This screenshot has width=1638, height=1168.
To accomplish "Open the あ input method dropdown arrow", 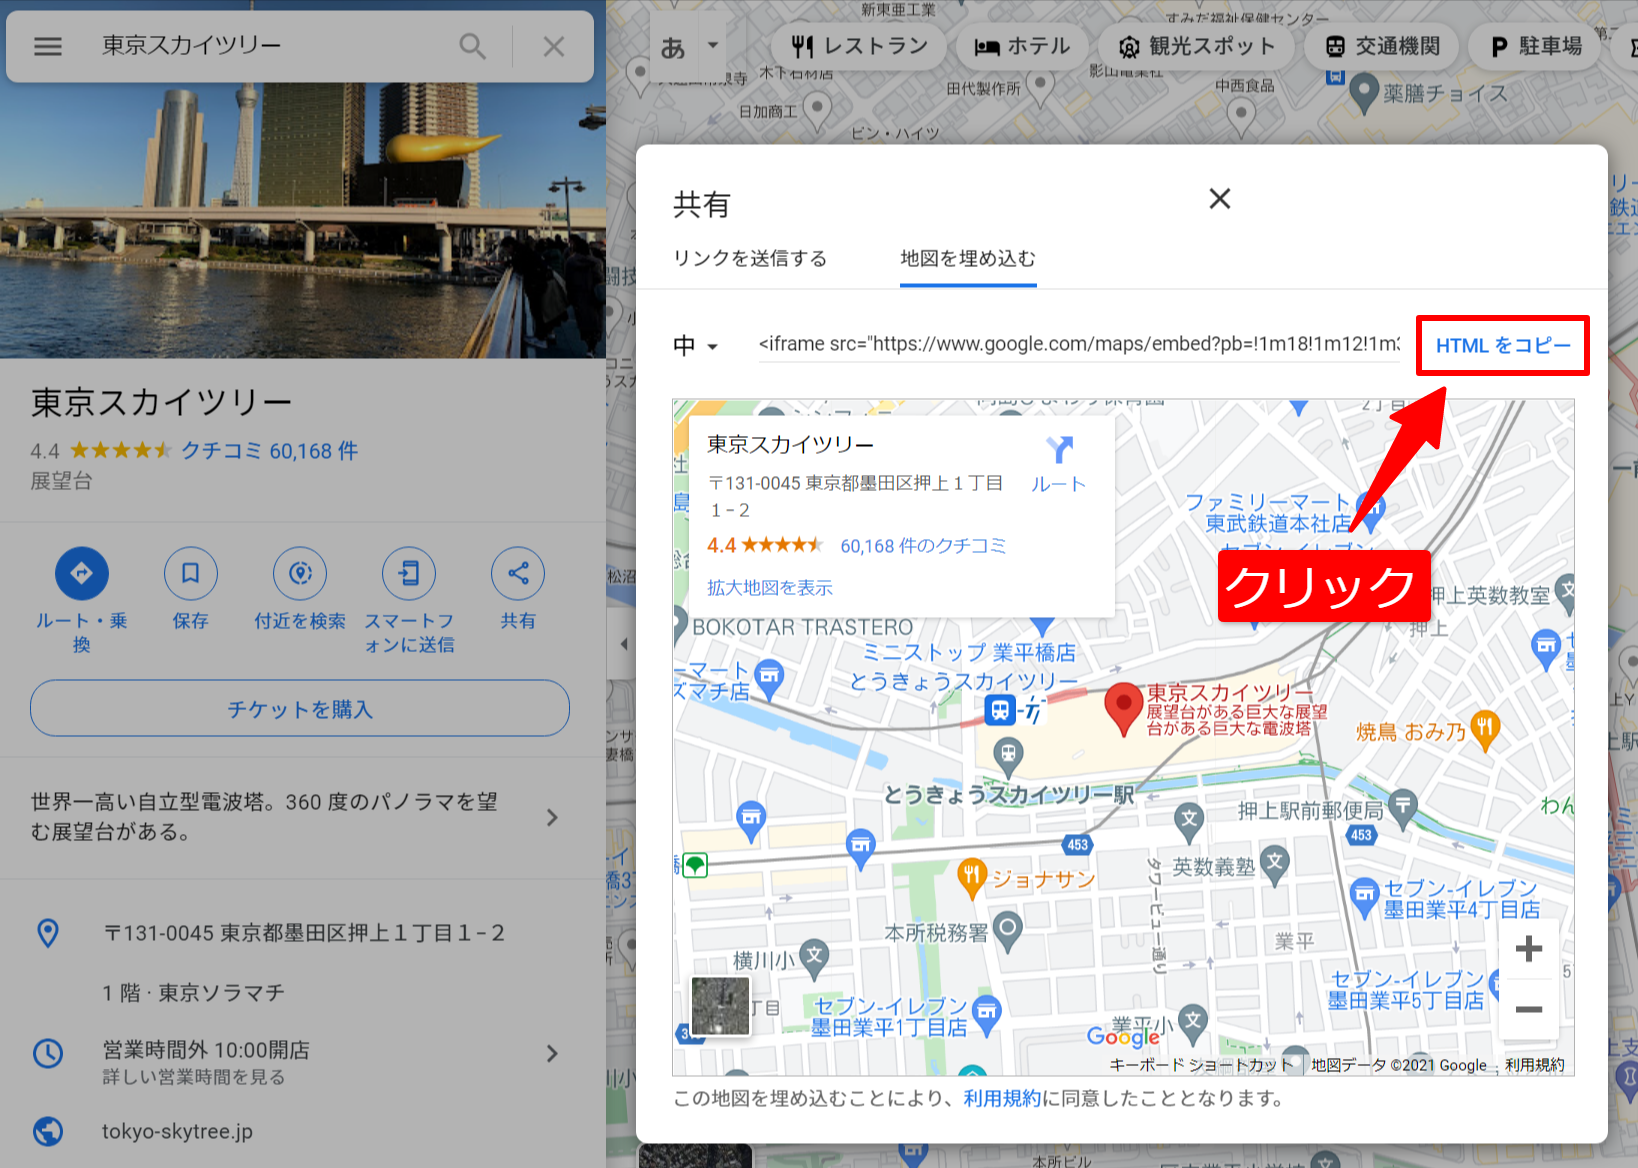I will (713, 46).
